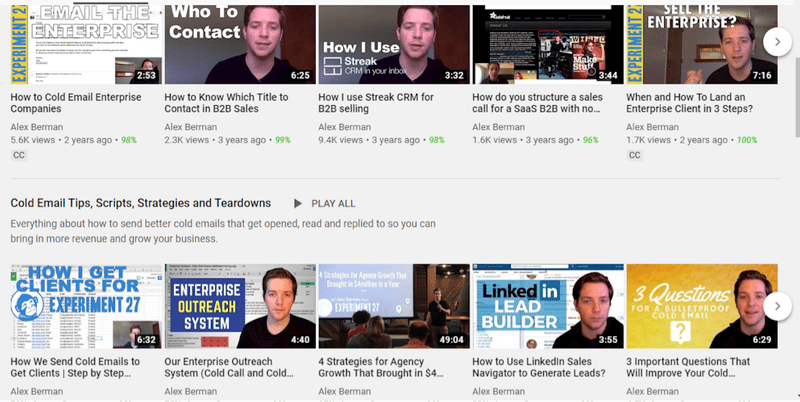
Task: Click PLAY ALL for Cold Email Tips playlist
Action: pos(333,204)
